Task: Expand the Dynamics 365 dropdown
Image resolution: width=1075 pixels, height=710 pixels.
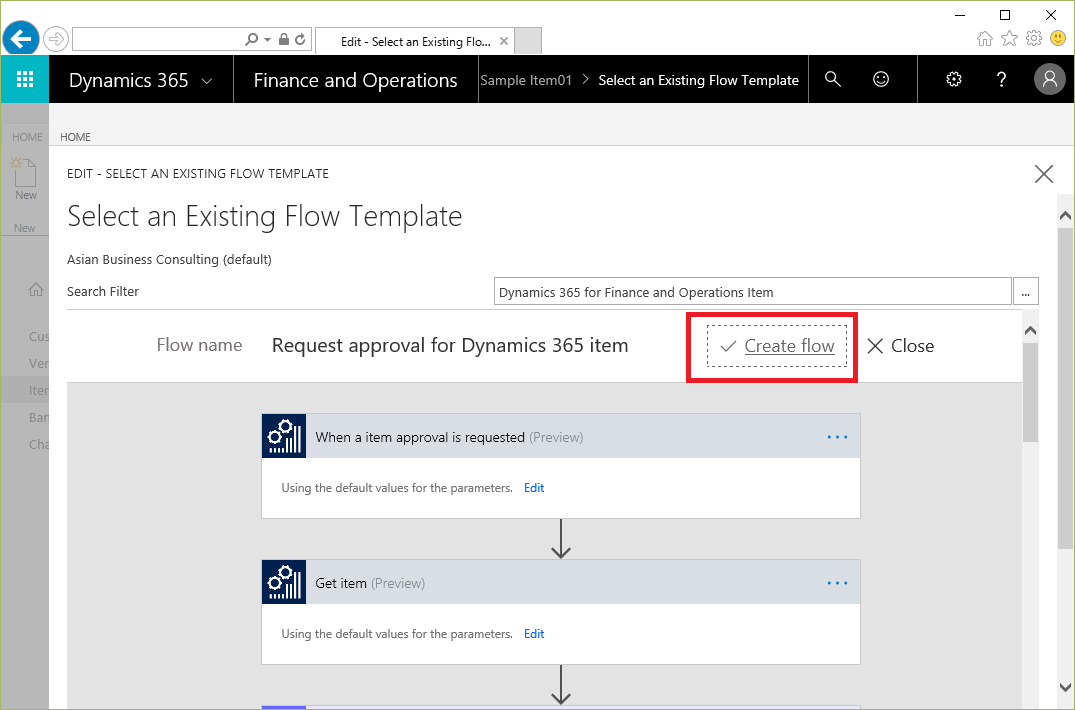Action: click(206, 81)
